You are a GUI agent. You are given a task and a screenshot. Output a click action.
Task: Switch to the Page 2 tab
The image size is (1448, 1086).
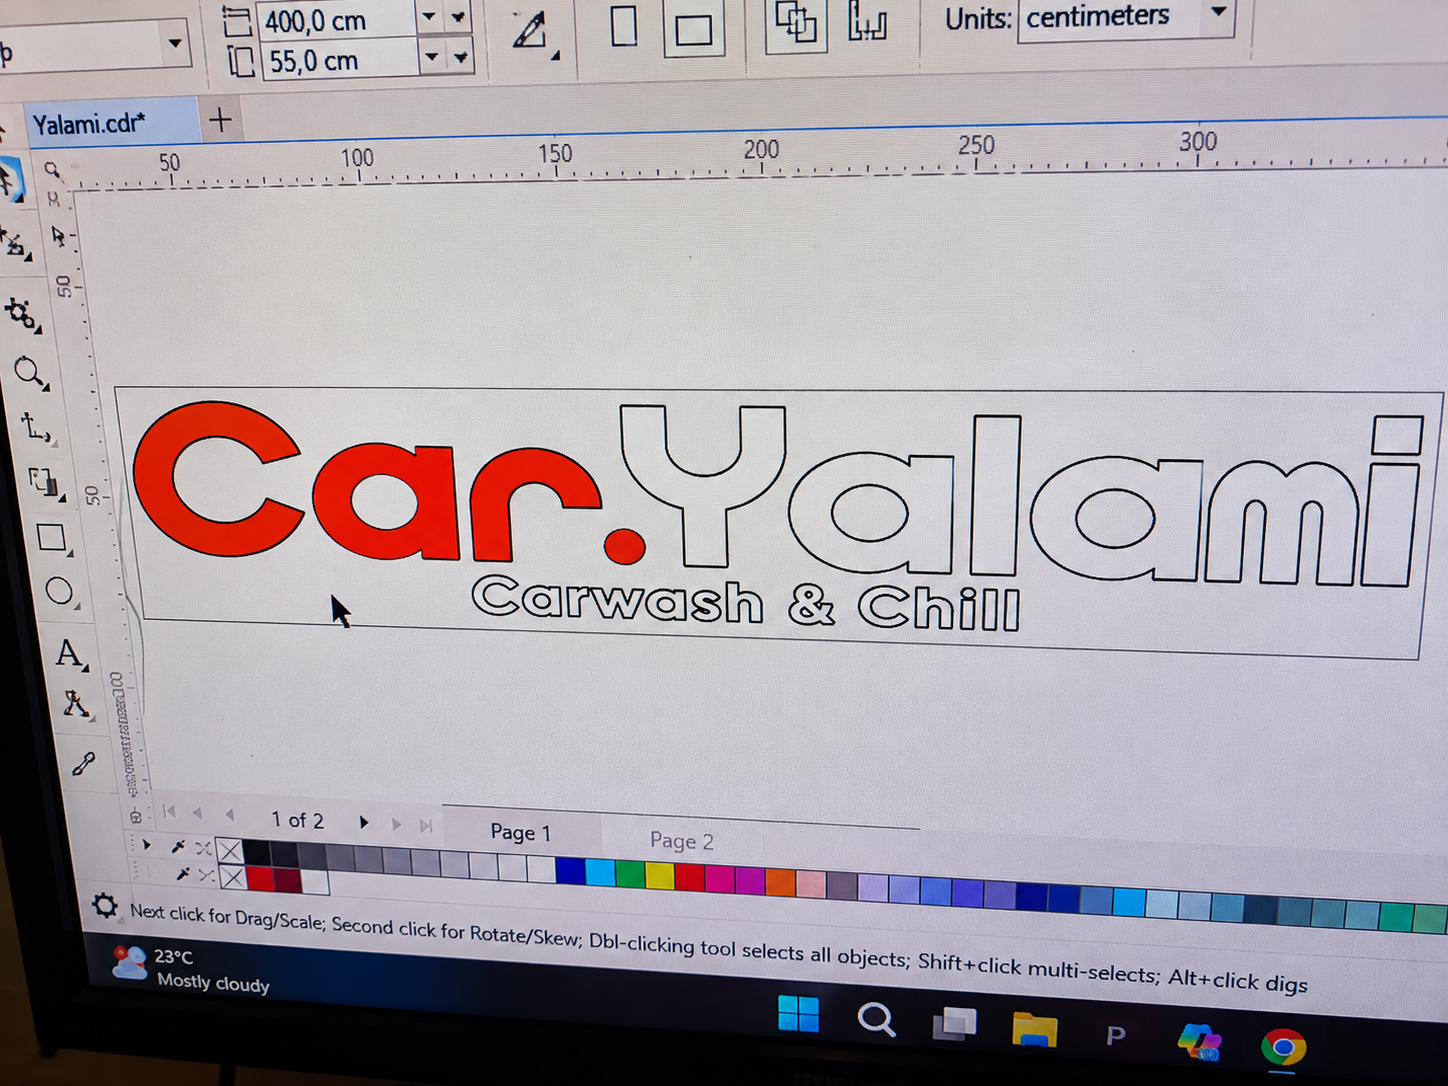682,840
